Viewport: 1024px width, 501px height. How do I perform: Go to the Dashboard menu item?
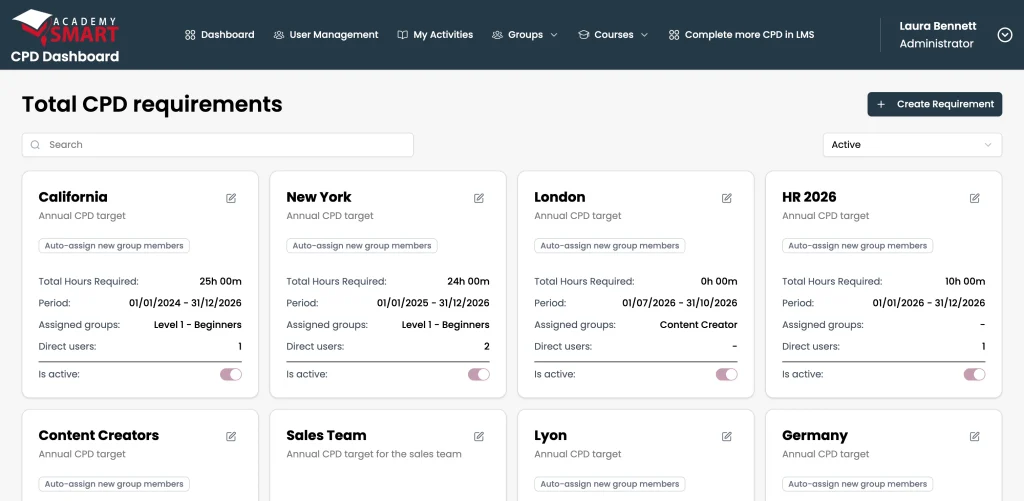(x=219, y=35)
